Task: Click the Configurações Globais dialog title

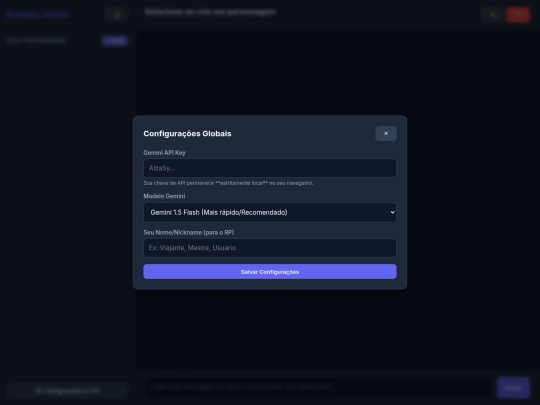Action: coord(187,134)
